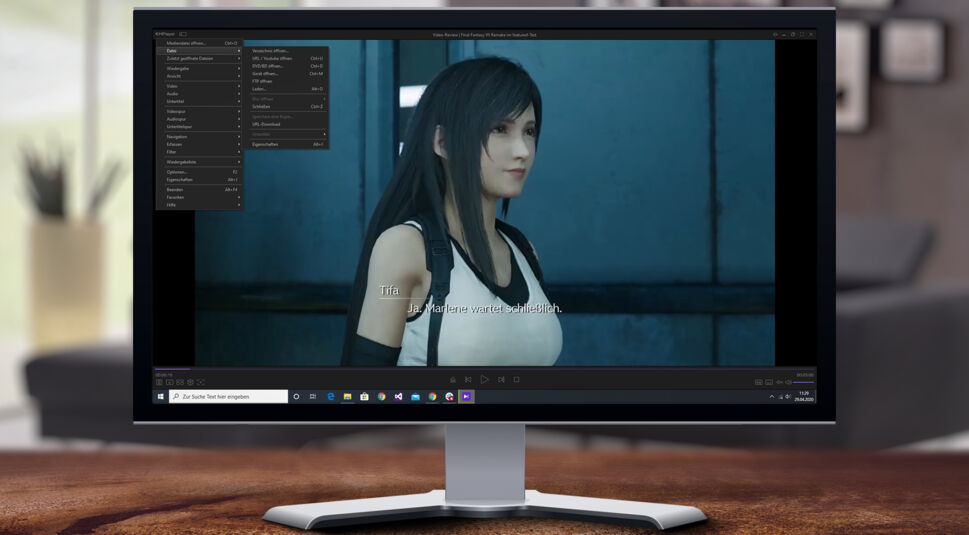Seek using the video progress bar

pyautogui.click(x=484, y=369)
